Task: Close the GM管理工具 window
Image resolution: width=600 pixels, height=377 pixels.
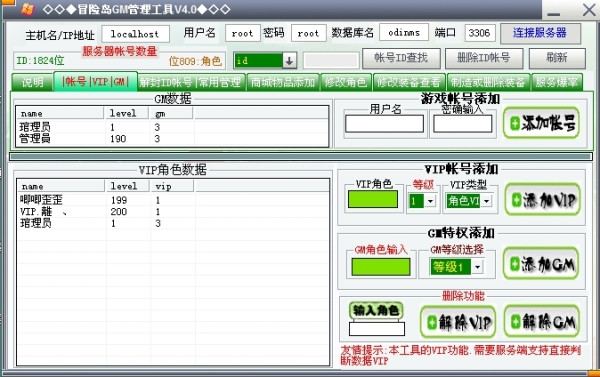Action: (x=589, y=10)
